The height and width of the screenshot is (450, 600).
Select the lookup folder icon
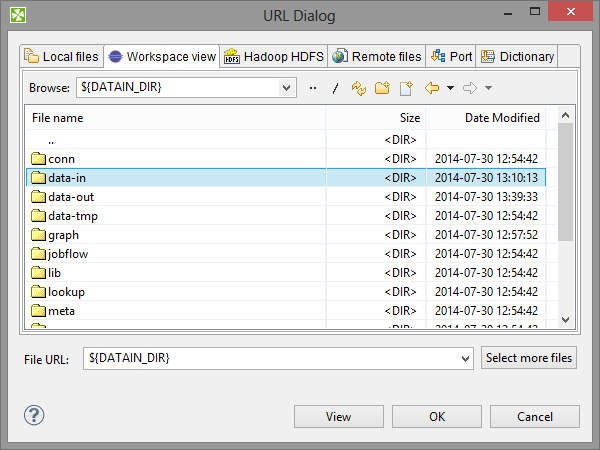[38, 292]
